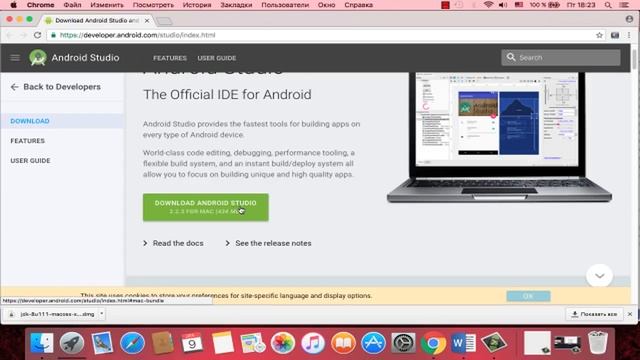Open Notification Center icon
Image resolution: width=640 pixels, height=360 pixels.
click(624, 5)
